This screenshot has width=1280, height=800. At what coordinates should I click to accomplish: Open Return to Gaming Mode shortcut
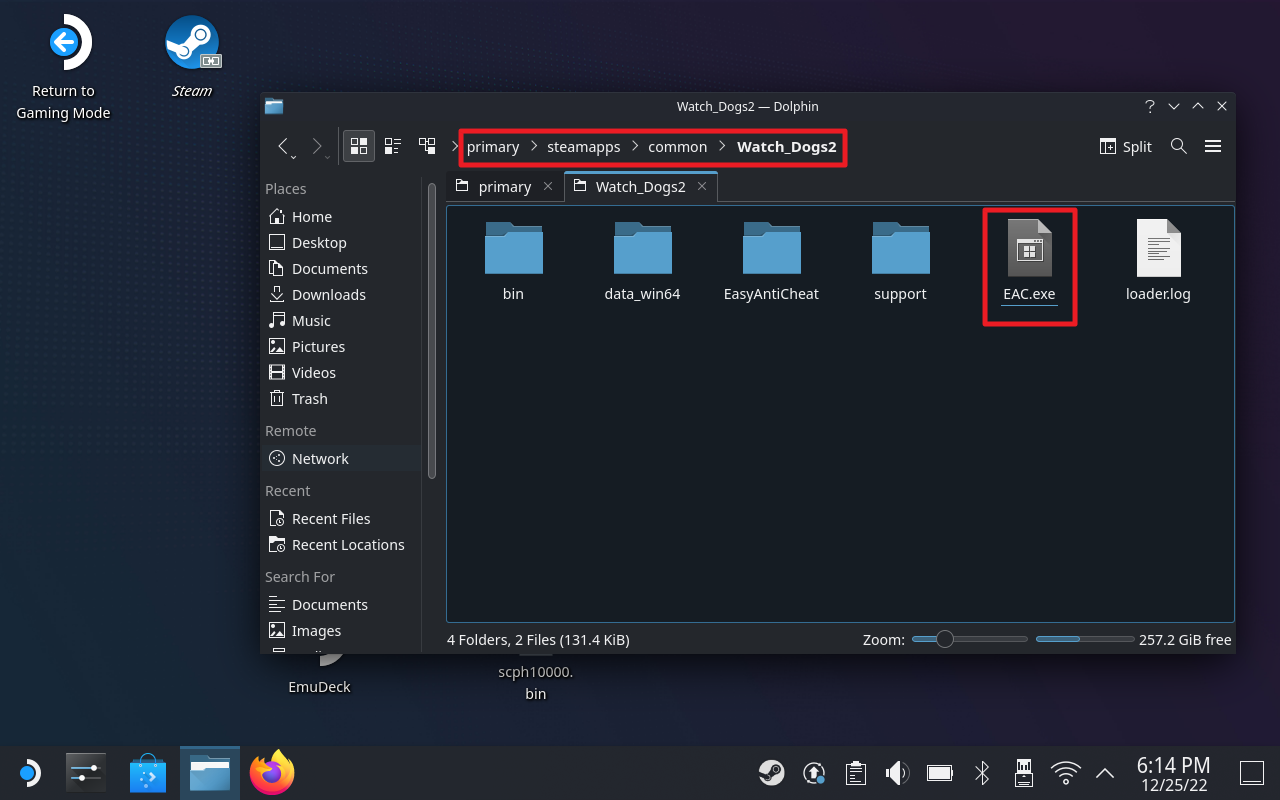[63, 68]
